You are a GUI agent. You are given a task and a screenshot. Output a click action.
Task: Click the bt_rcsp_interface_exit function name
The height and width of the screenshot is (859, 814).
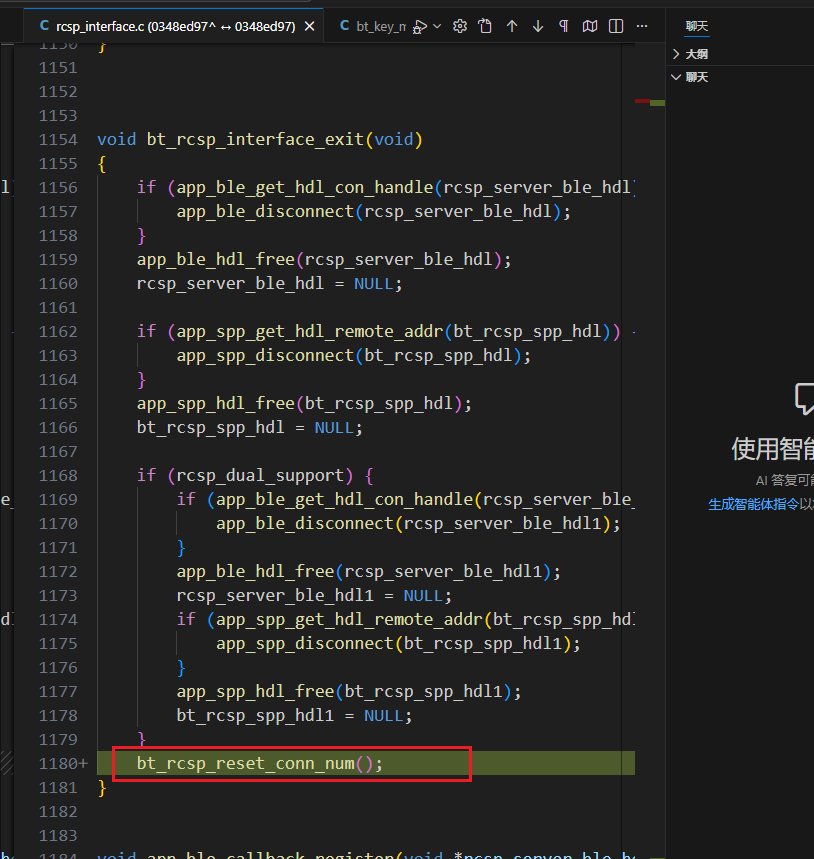click(x=255, y=140)
